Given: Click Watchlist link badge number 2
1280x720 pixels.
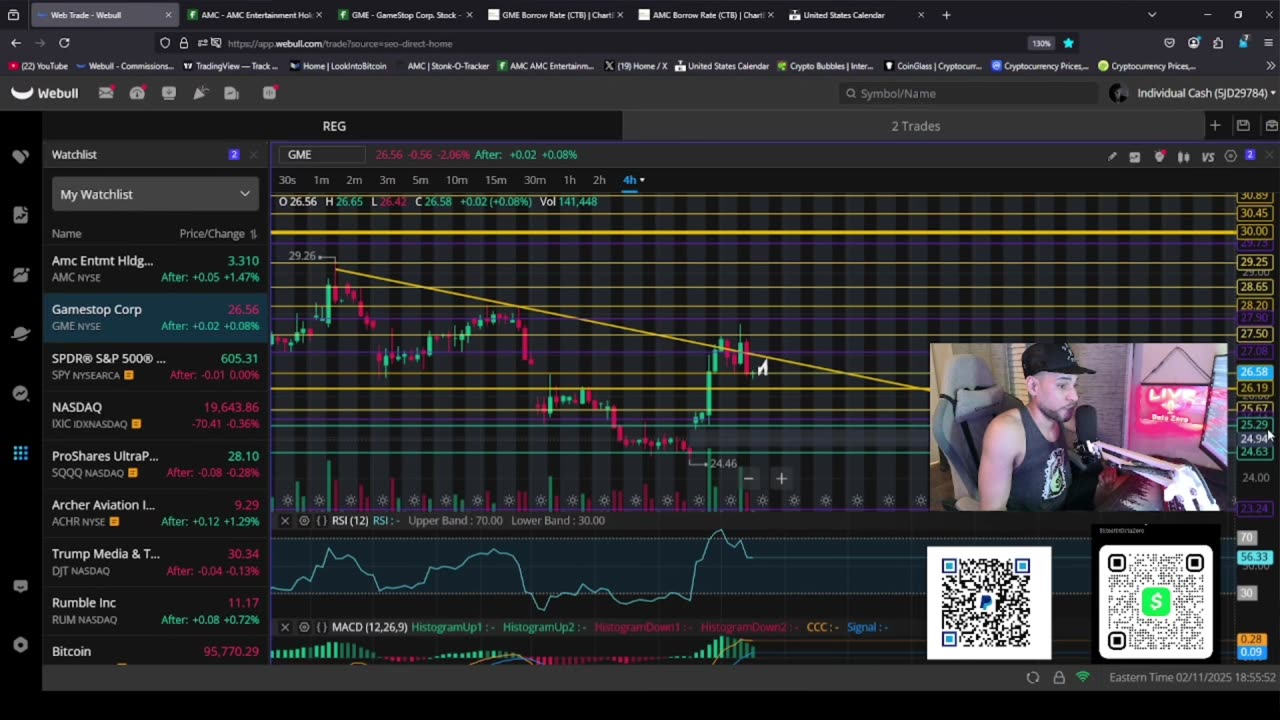Looking at the screenshot, I should [234, 155].
